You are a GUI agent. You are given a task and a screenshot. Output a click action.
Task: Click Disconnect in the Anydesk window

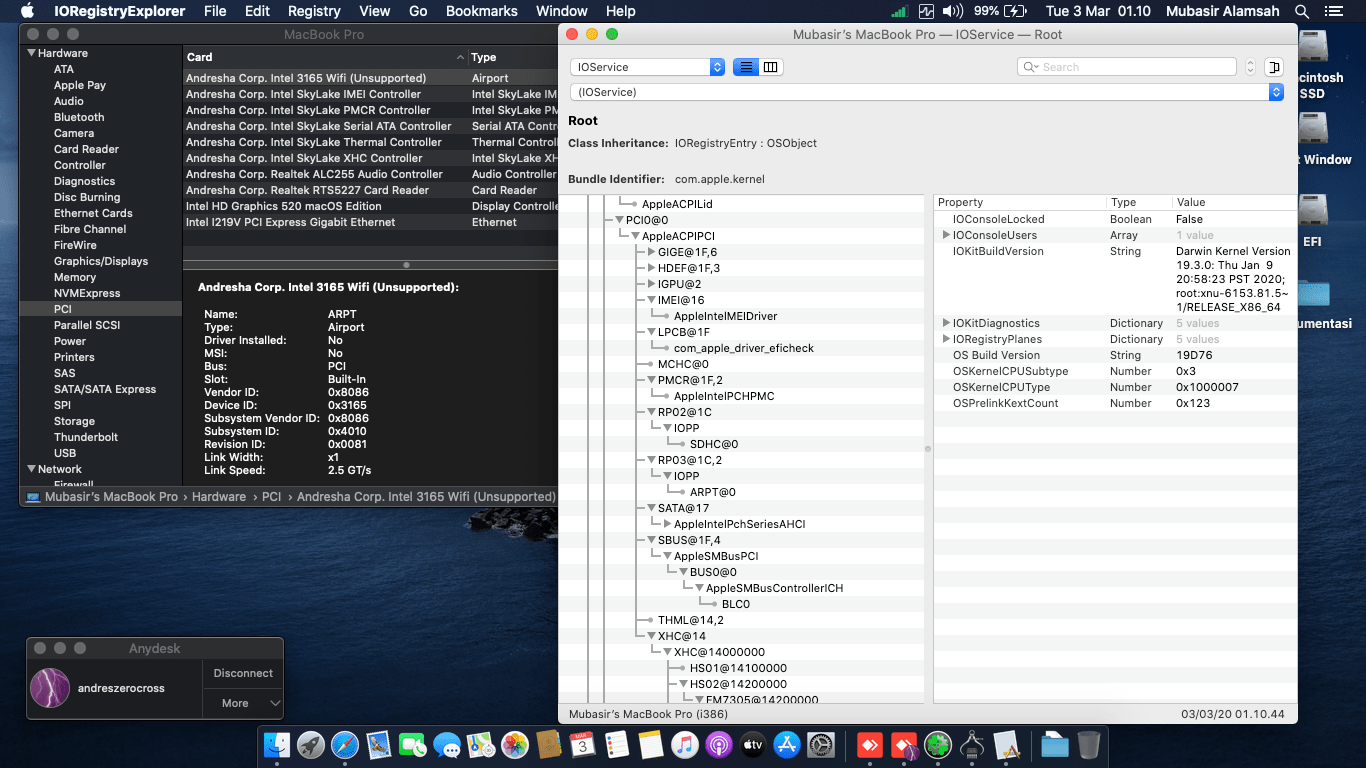tap(243, 673)
